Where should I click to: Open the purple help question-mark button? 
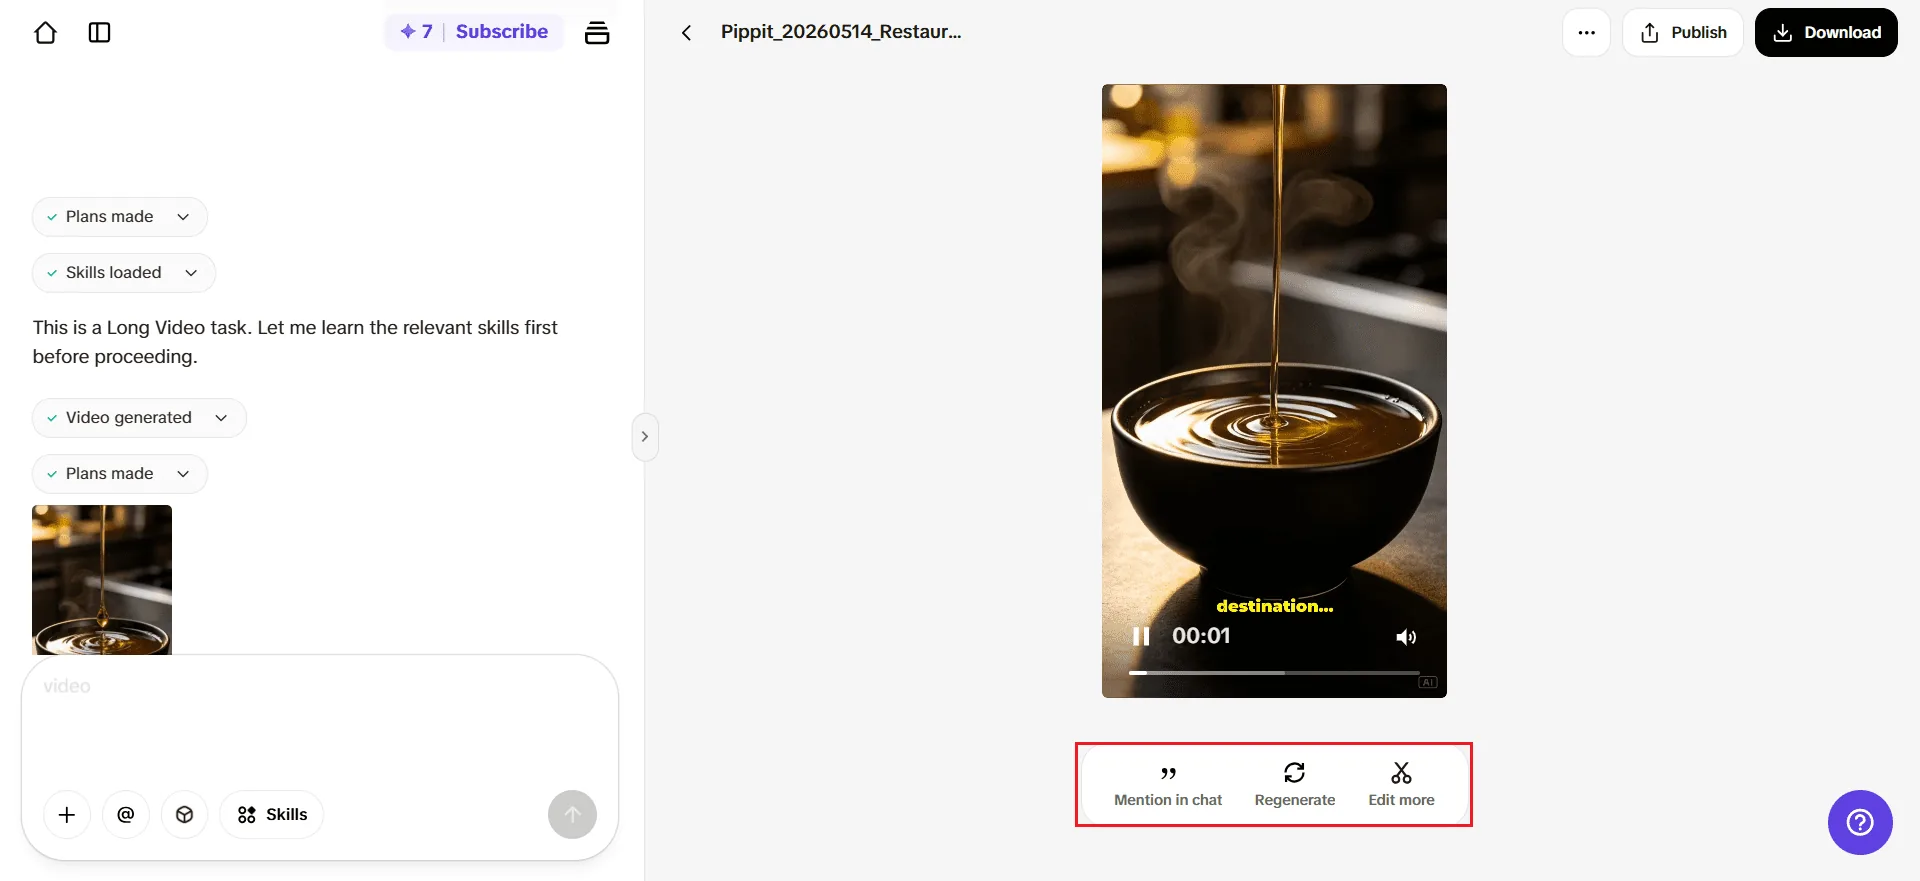[x=1860, y=823]
